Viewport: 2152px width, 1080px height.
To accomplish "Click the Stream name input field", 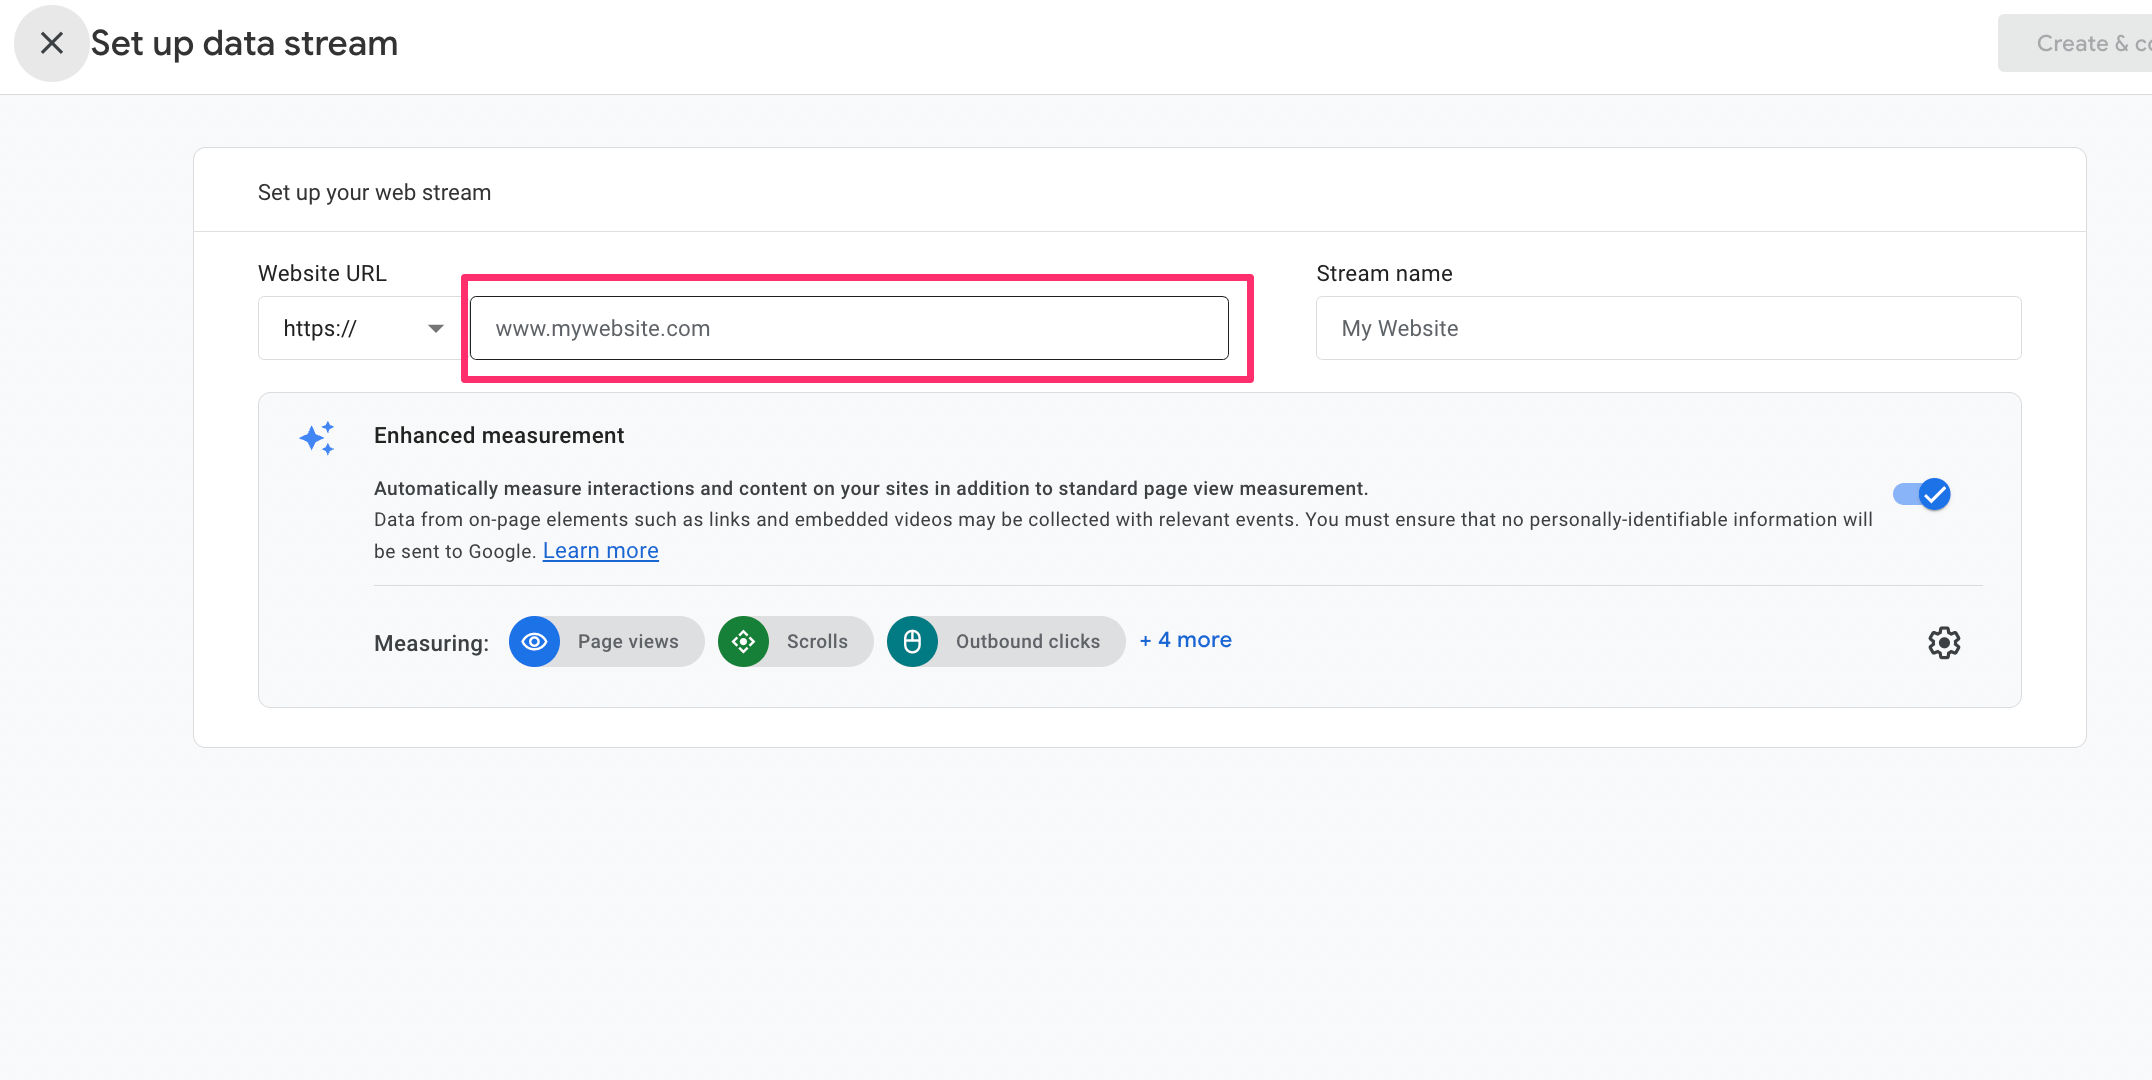I will point(1667,328).
